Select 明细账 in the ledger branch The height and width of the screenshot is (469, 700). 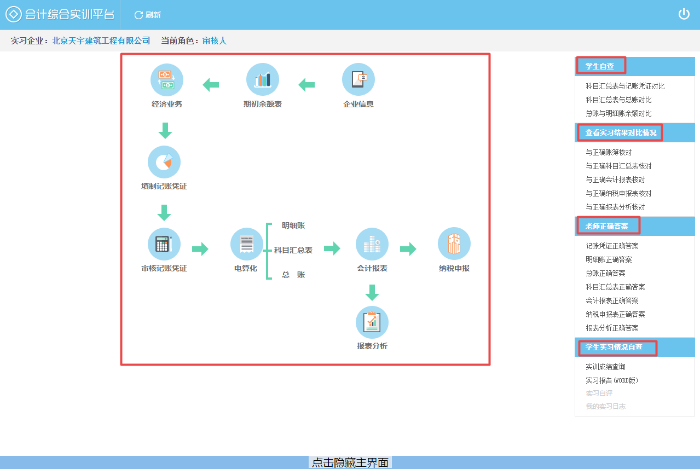point(292,226)
